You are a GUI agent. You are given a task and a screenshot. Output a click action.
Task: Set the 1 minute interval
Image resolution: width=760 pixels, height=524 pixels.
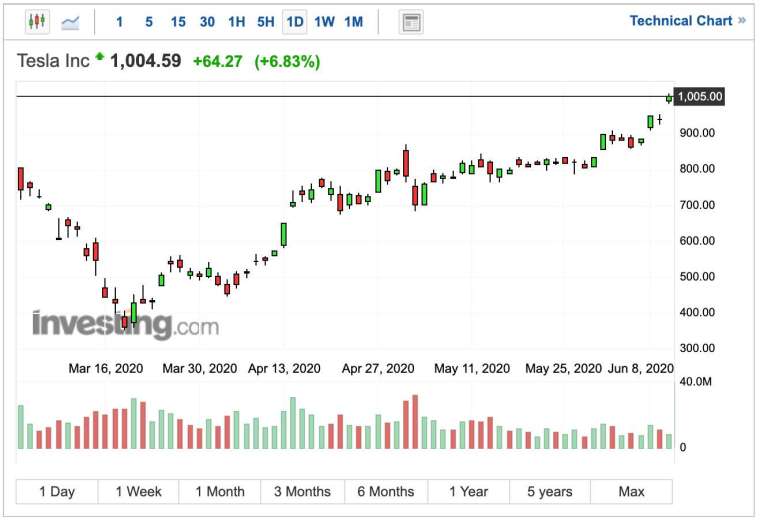(x=119, y=22)
